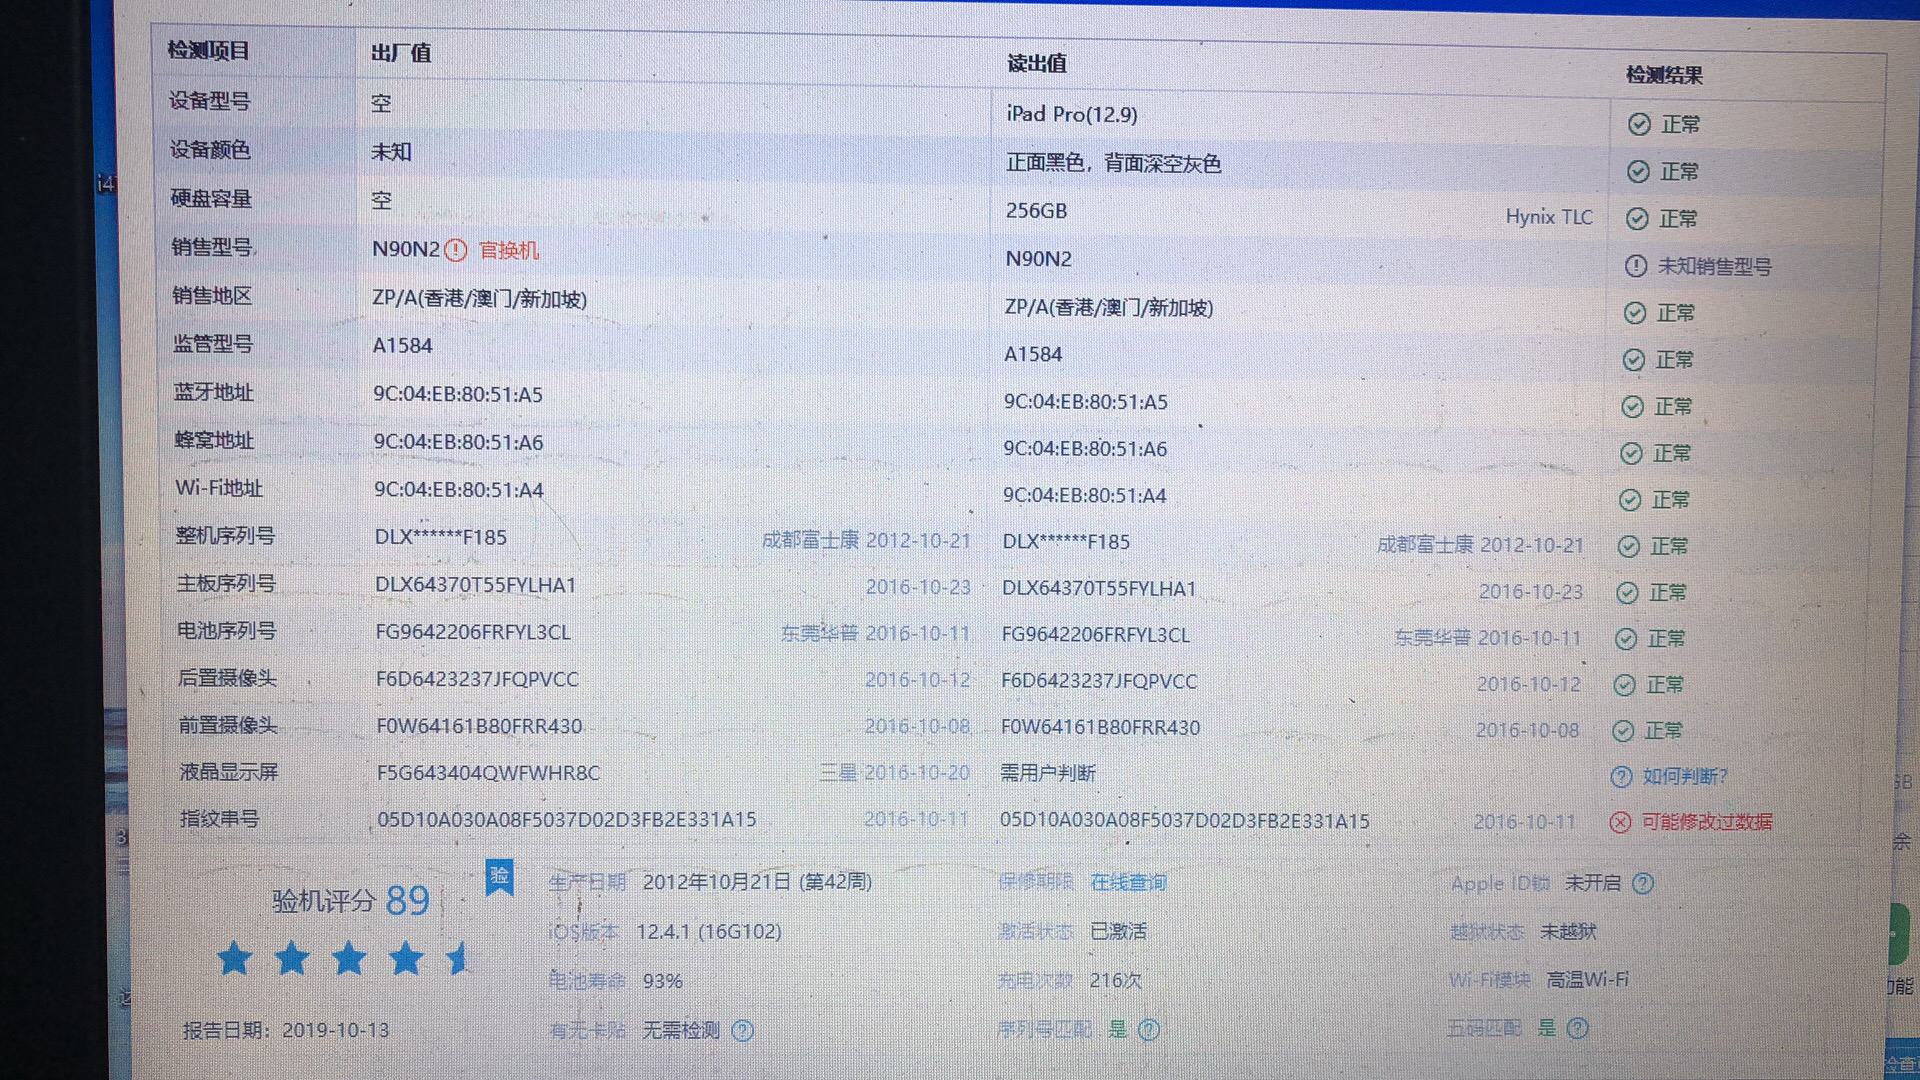Viewport: 1920px width, 1080px height.
Task: Click the 可能修改过数据 warning text
Action: coord(1707,822)
